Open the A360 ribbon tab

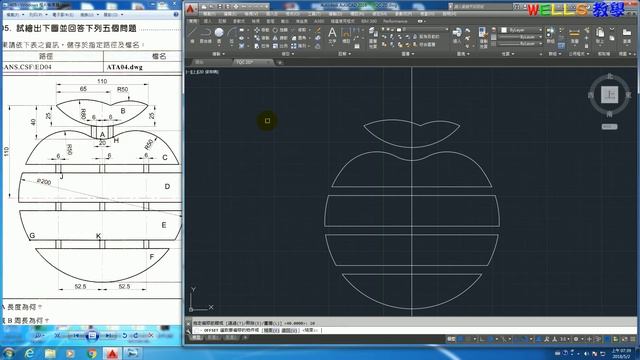coord(319,21)
